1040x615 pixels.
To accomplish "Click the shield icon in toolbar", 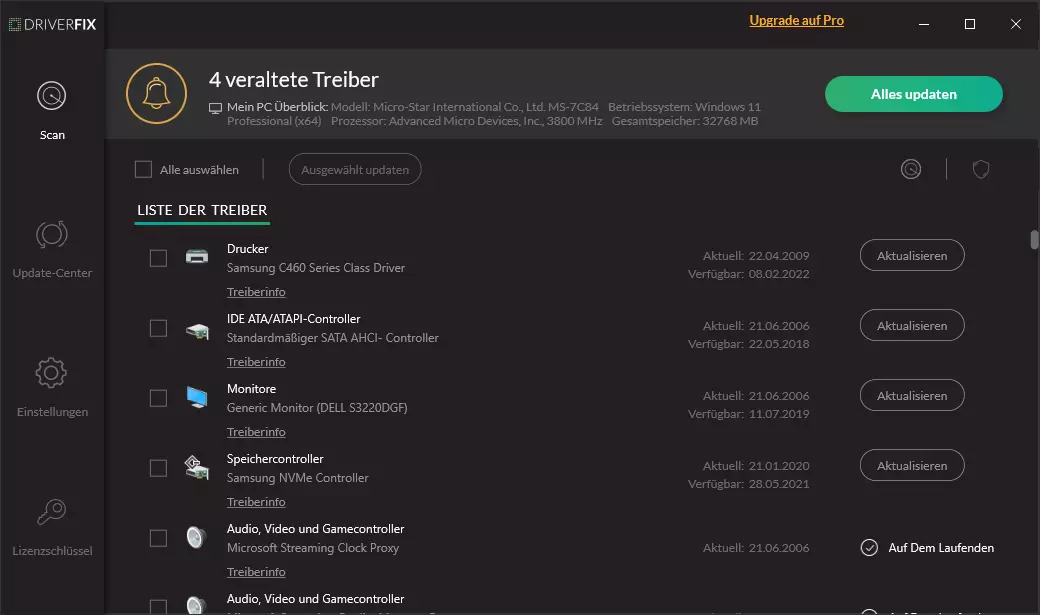I will pos(981,169).
